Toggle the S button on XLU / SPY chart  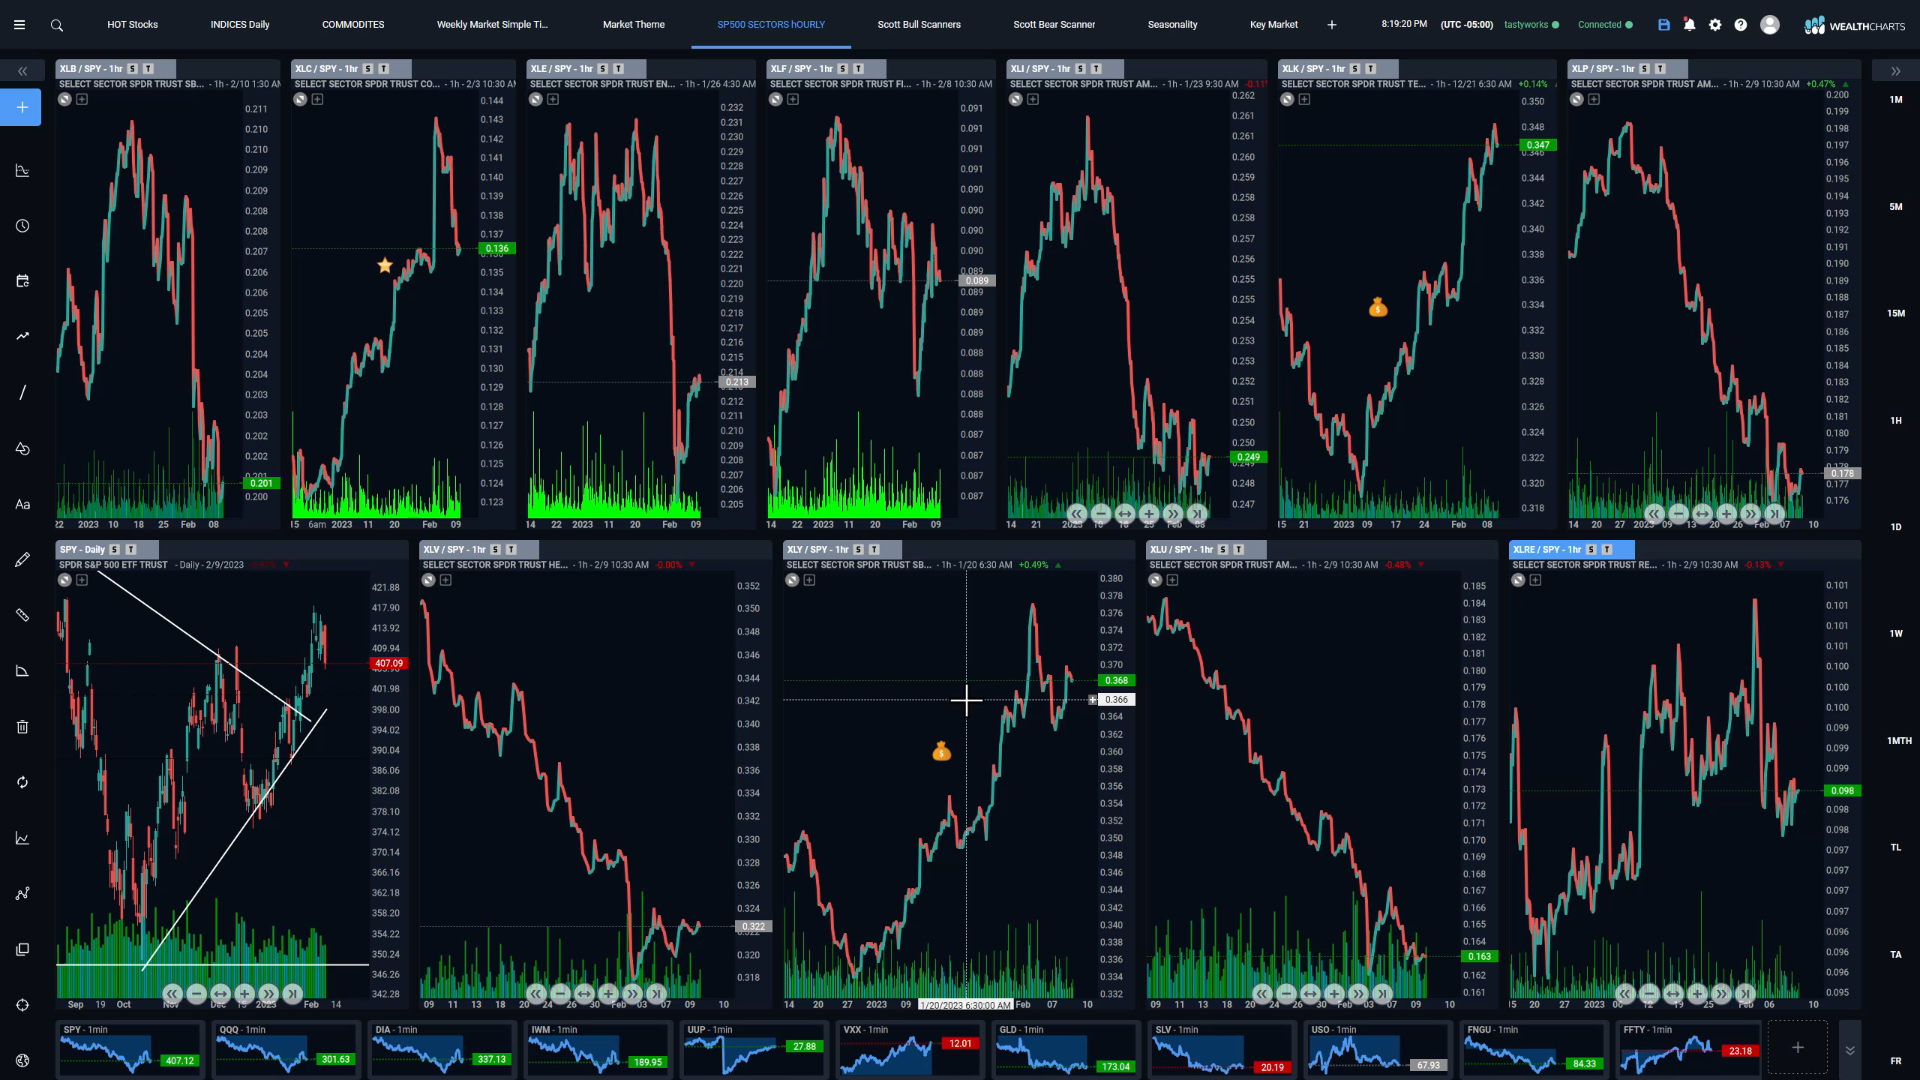coord(1222,550)
